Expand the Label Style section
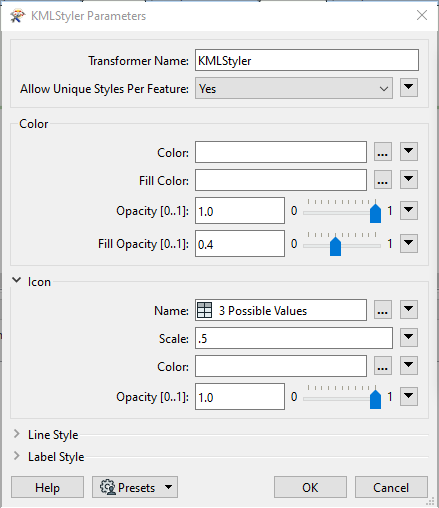The width and height of the screenshot is (439, 508). [x=16, y=456]
